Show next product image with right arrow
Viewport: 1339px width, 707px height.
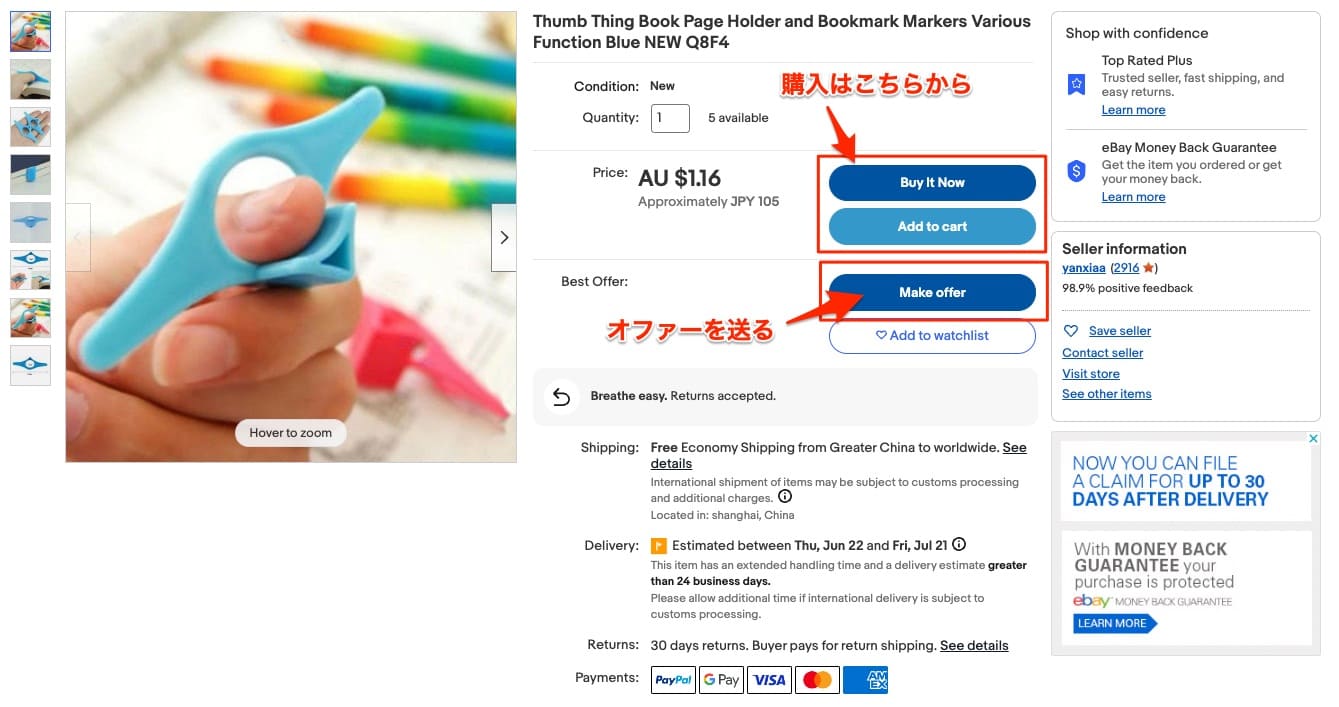pyautogui.click(x=504, y=238)
